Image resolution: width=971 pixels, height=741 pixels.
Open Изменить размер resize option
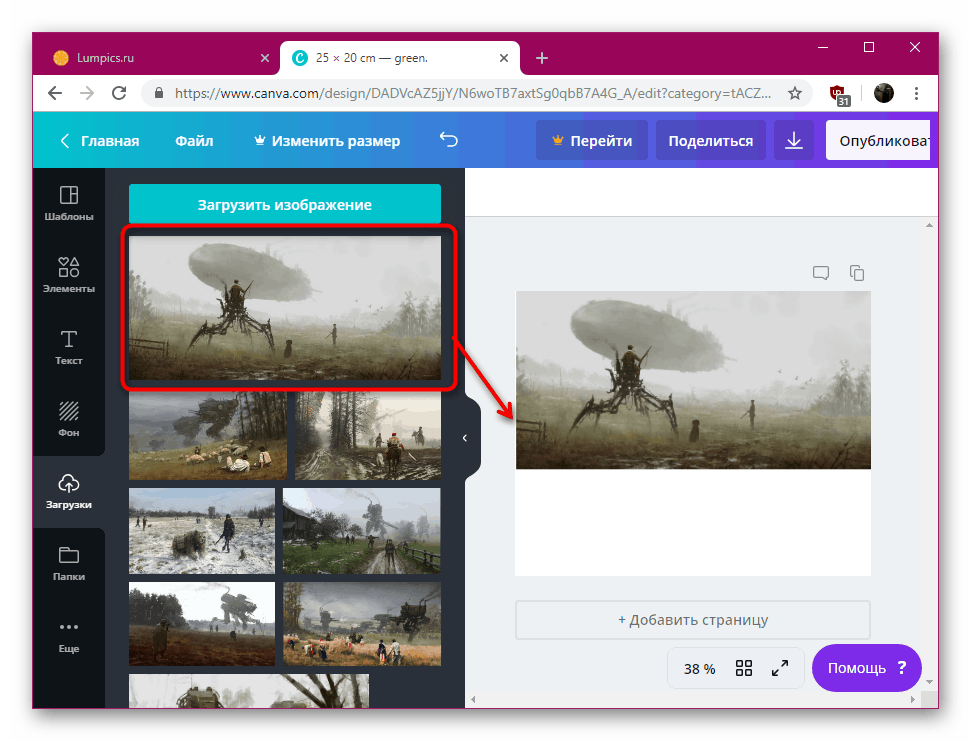coord(327,141)
